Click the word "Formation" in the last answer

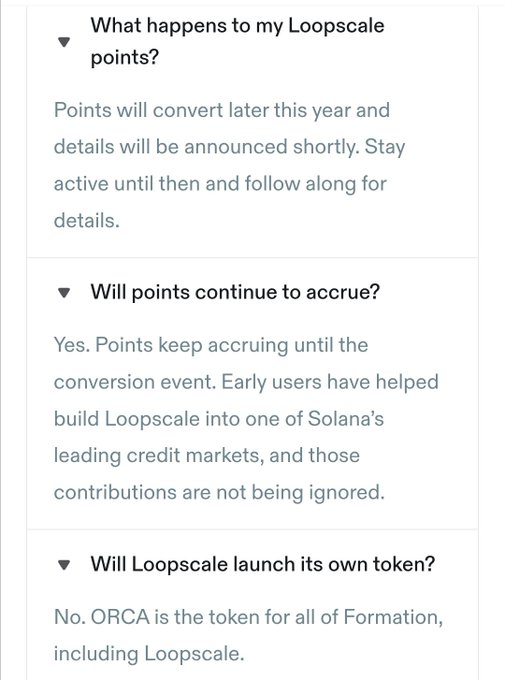390,617
